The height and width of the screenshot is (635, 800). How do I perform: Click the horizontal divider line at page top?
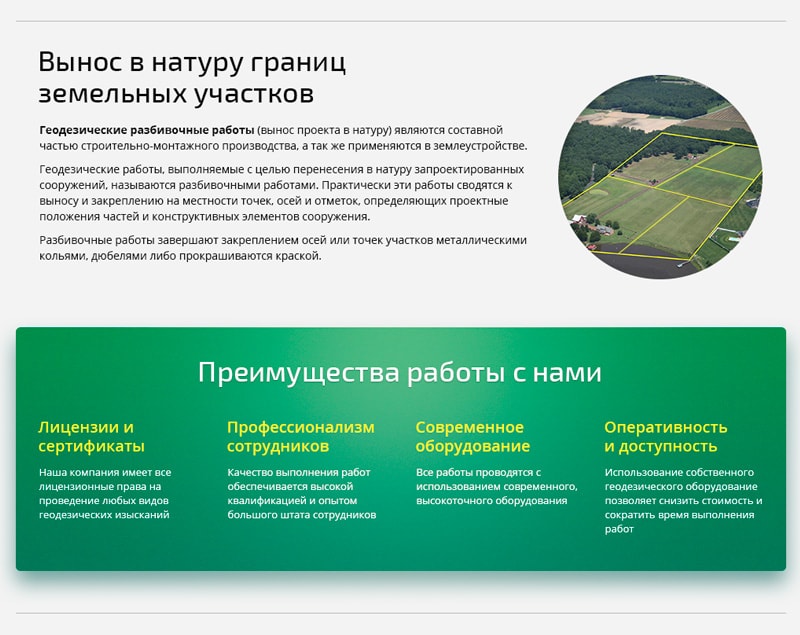(x=400, y=21)
